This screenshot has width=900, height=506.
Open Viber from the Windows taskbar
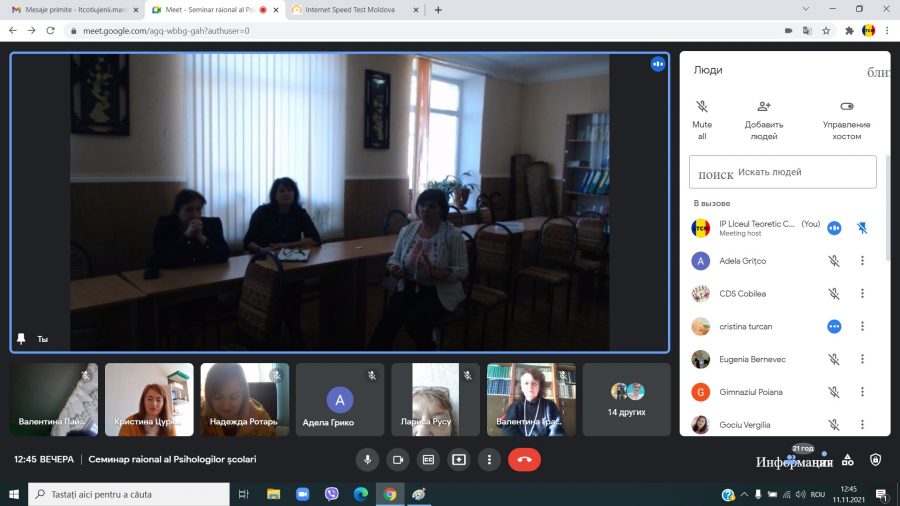331,494
